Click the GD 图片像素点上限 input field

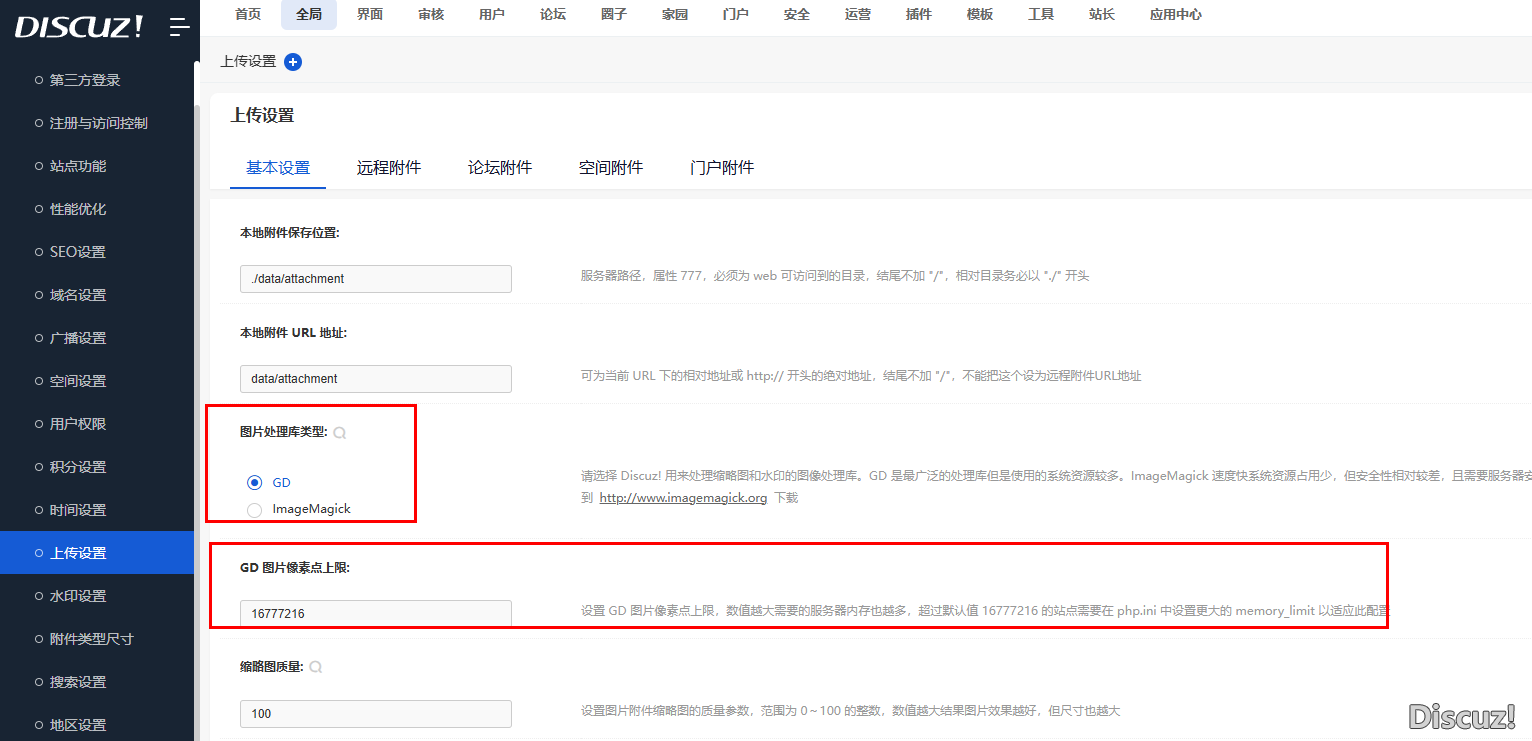[x=376, y=614]
